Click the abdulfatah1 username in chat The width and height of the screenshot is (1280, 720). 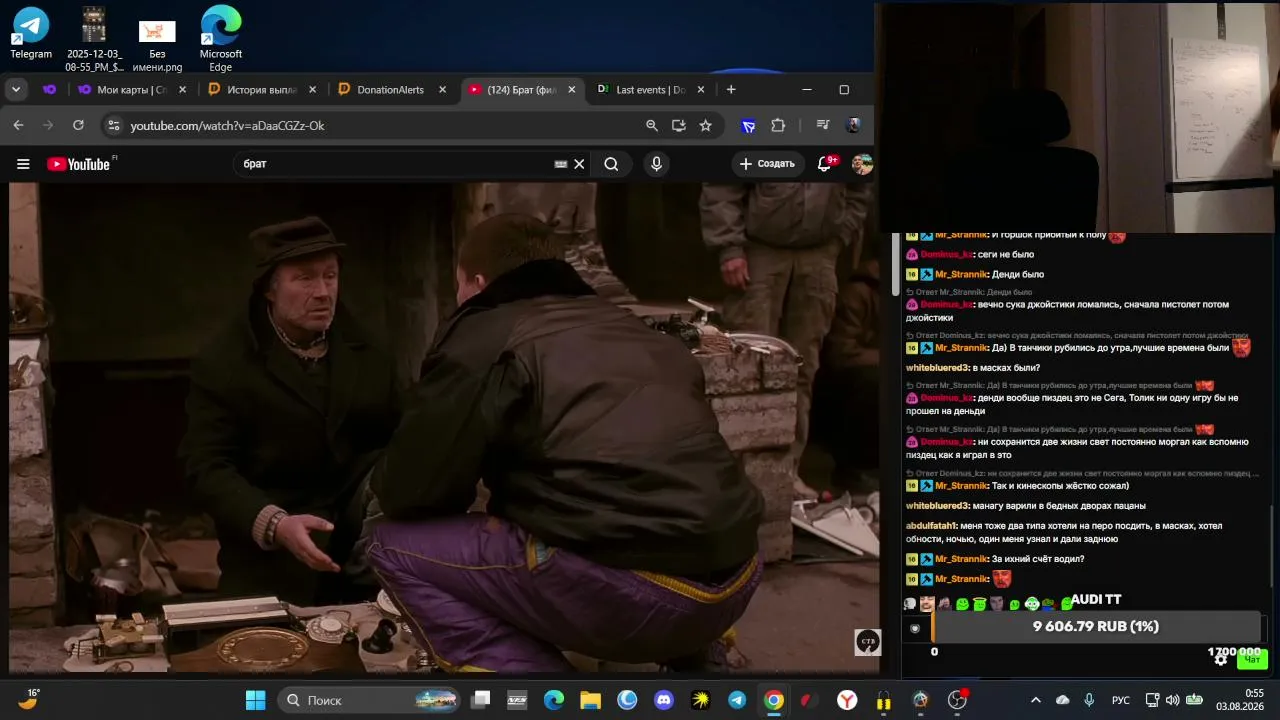pos(932,526)
